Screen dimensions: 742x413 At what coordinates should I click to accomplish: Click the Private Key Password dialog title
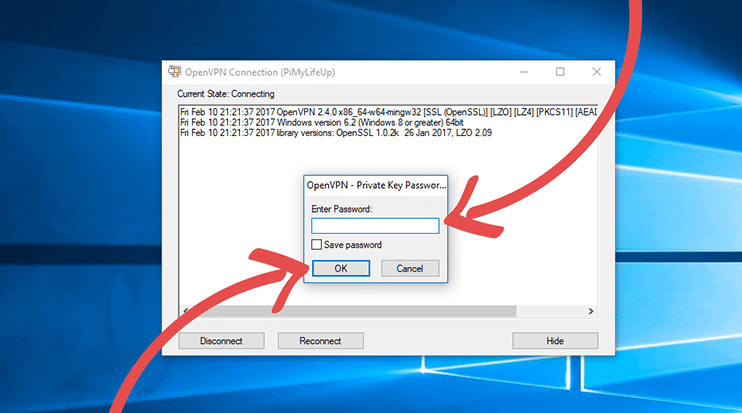coord(376,185)
